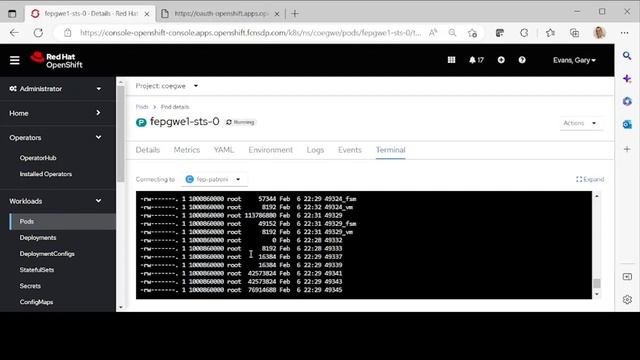
Task: Go to StatefulSets in sidebar
Action: click(x=37, y=270)
